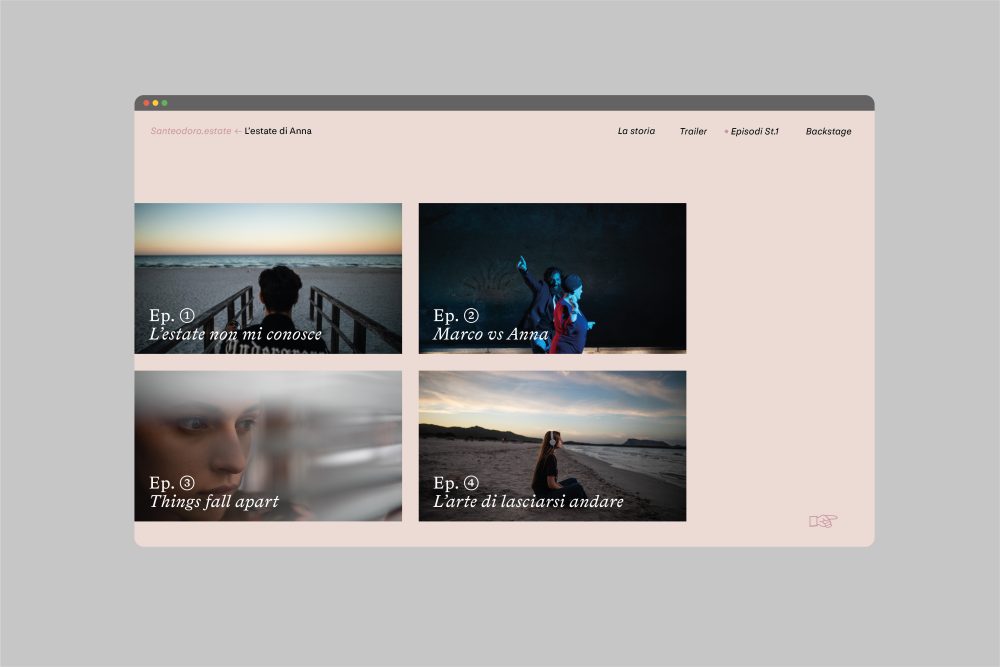Open Ep. 3 Things fall apart thumbnail
Viewport: 1000px width, 667px height.
(268, 446)
